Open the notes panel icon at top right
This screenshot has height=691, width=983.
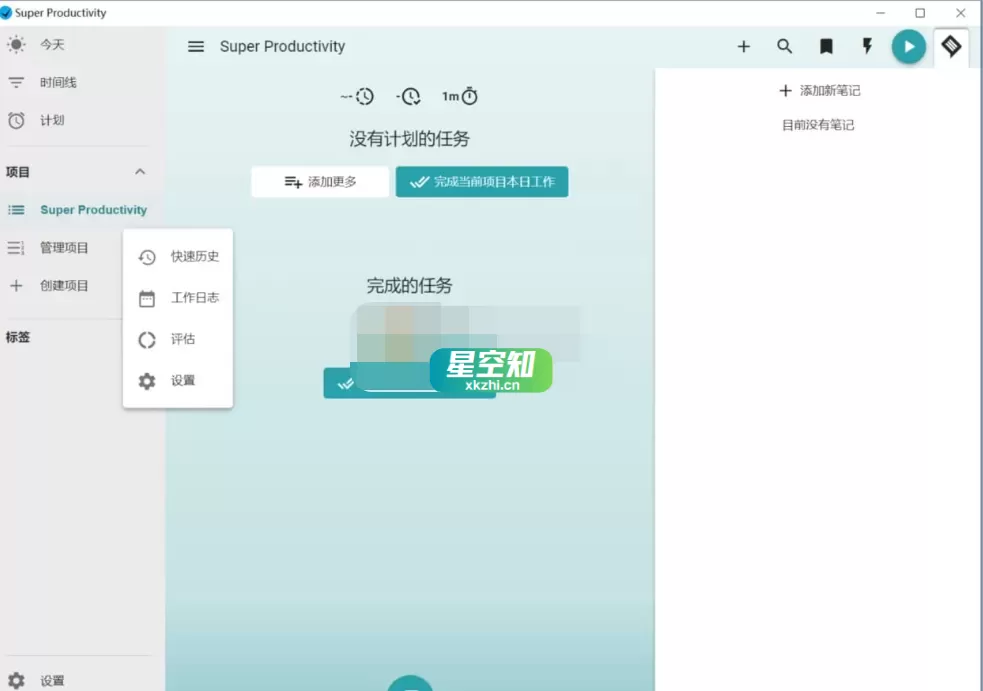950,46
